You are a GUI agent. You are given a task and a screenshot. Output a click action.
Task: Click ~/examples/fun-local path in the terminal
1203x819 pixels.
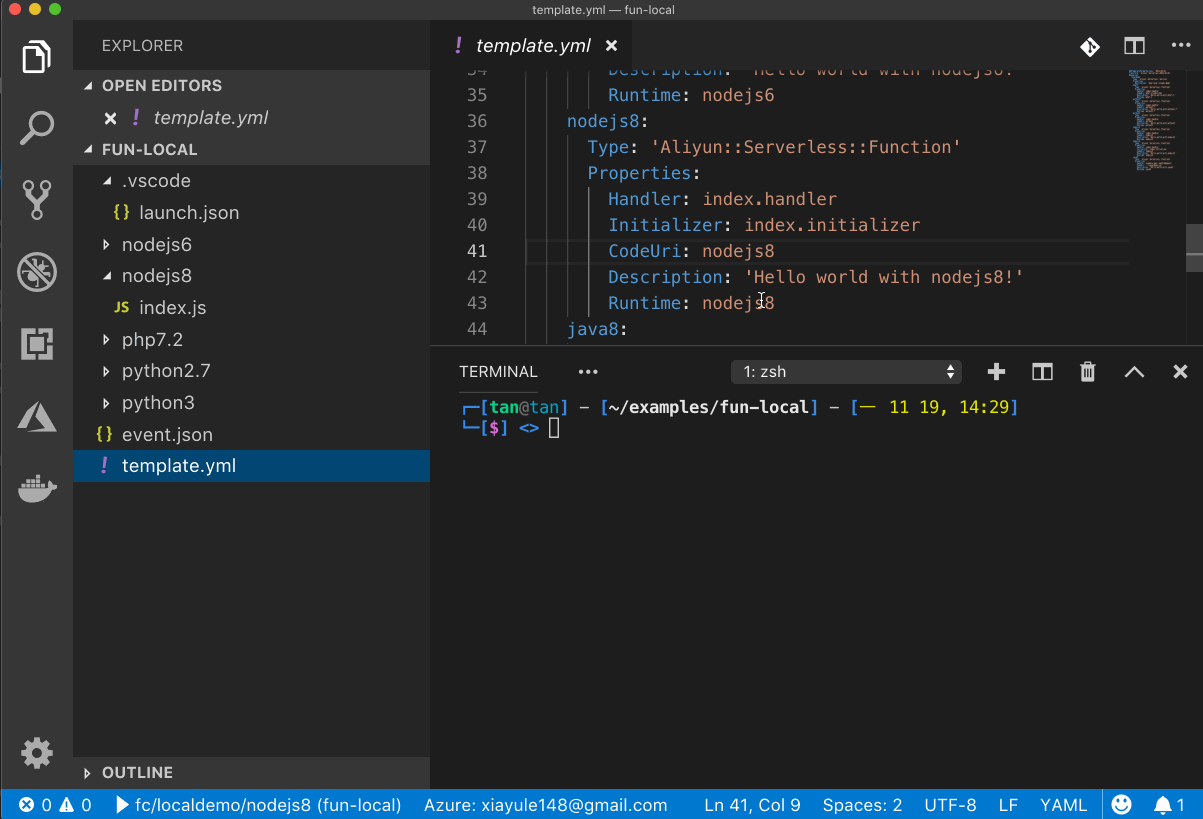click(x=709, y=407)
